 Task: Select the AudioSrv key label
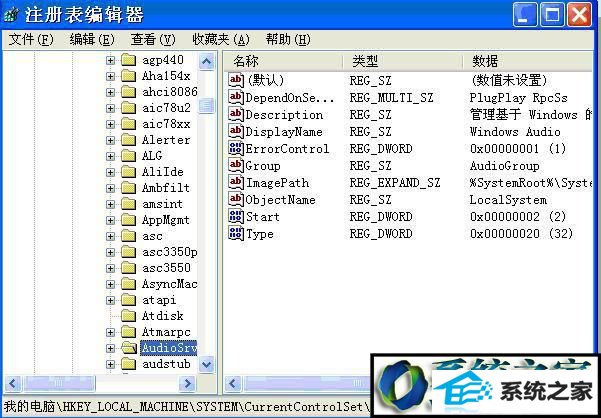tap(169, 348)
